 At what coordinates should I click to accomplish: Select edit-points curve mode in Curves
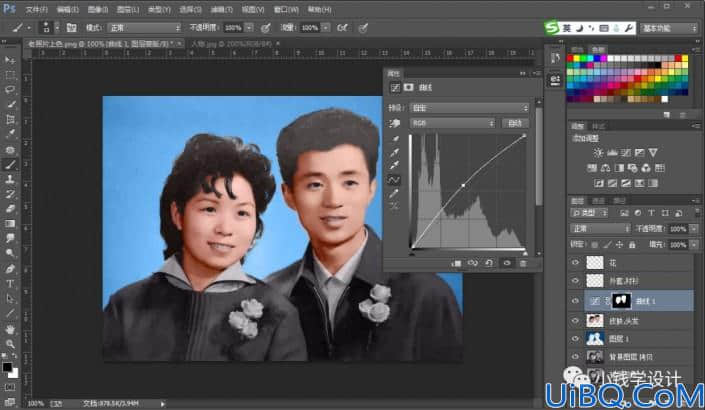tap(394, 180)
